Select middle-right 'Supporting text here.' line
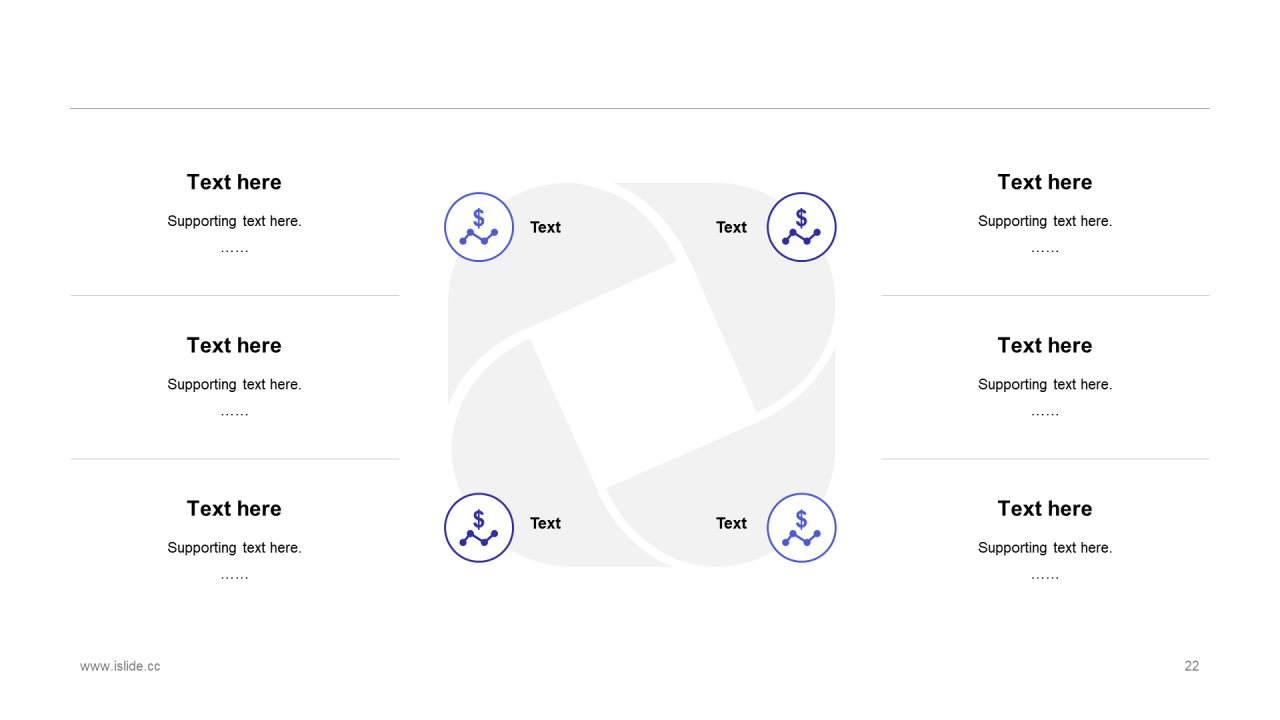The height and width of the screenshot is (720, 1280). tap(1045, 384)
